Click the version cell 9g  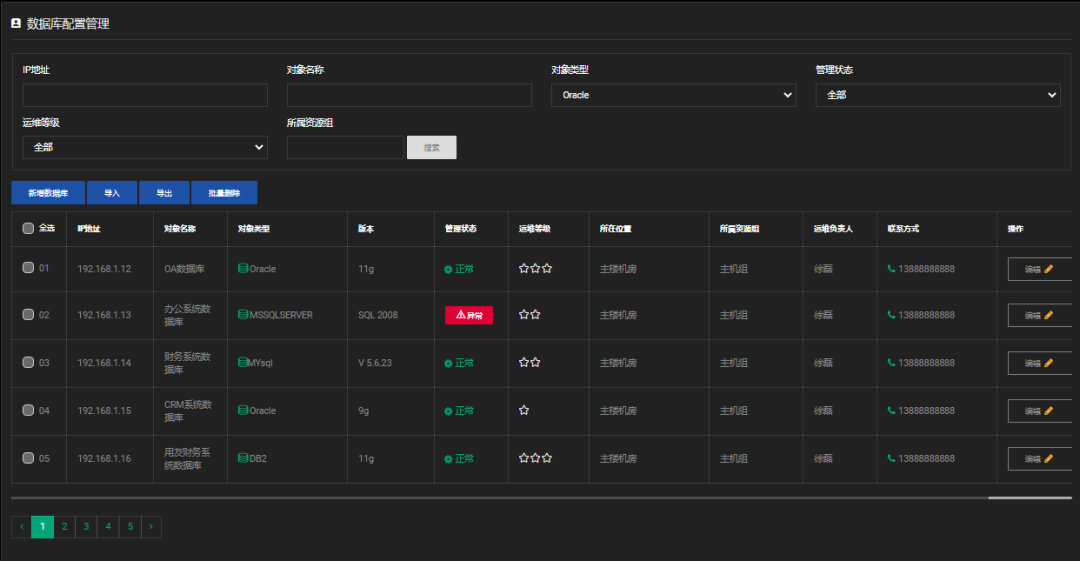tap(364, 411)
